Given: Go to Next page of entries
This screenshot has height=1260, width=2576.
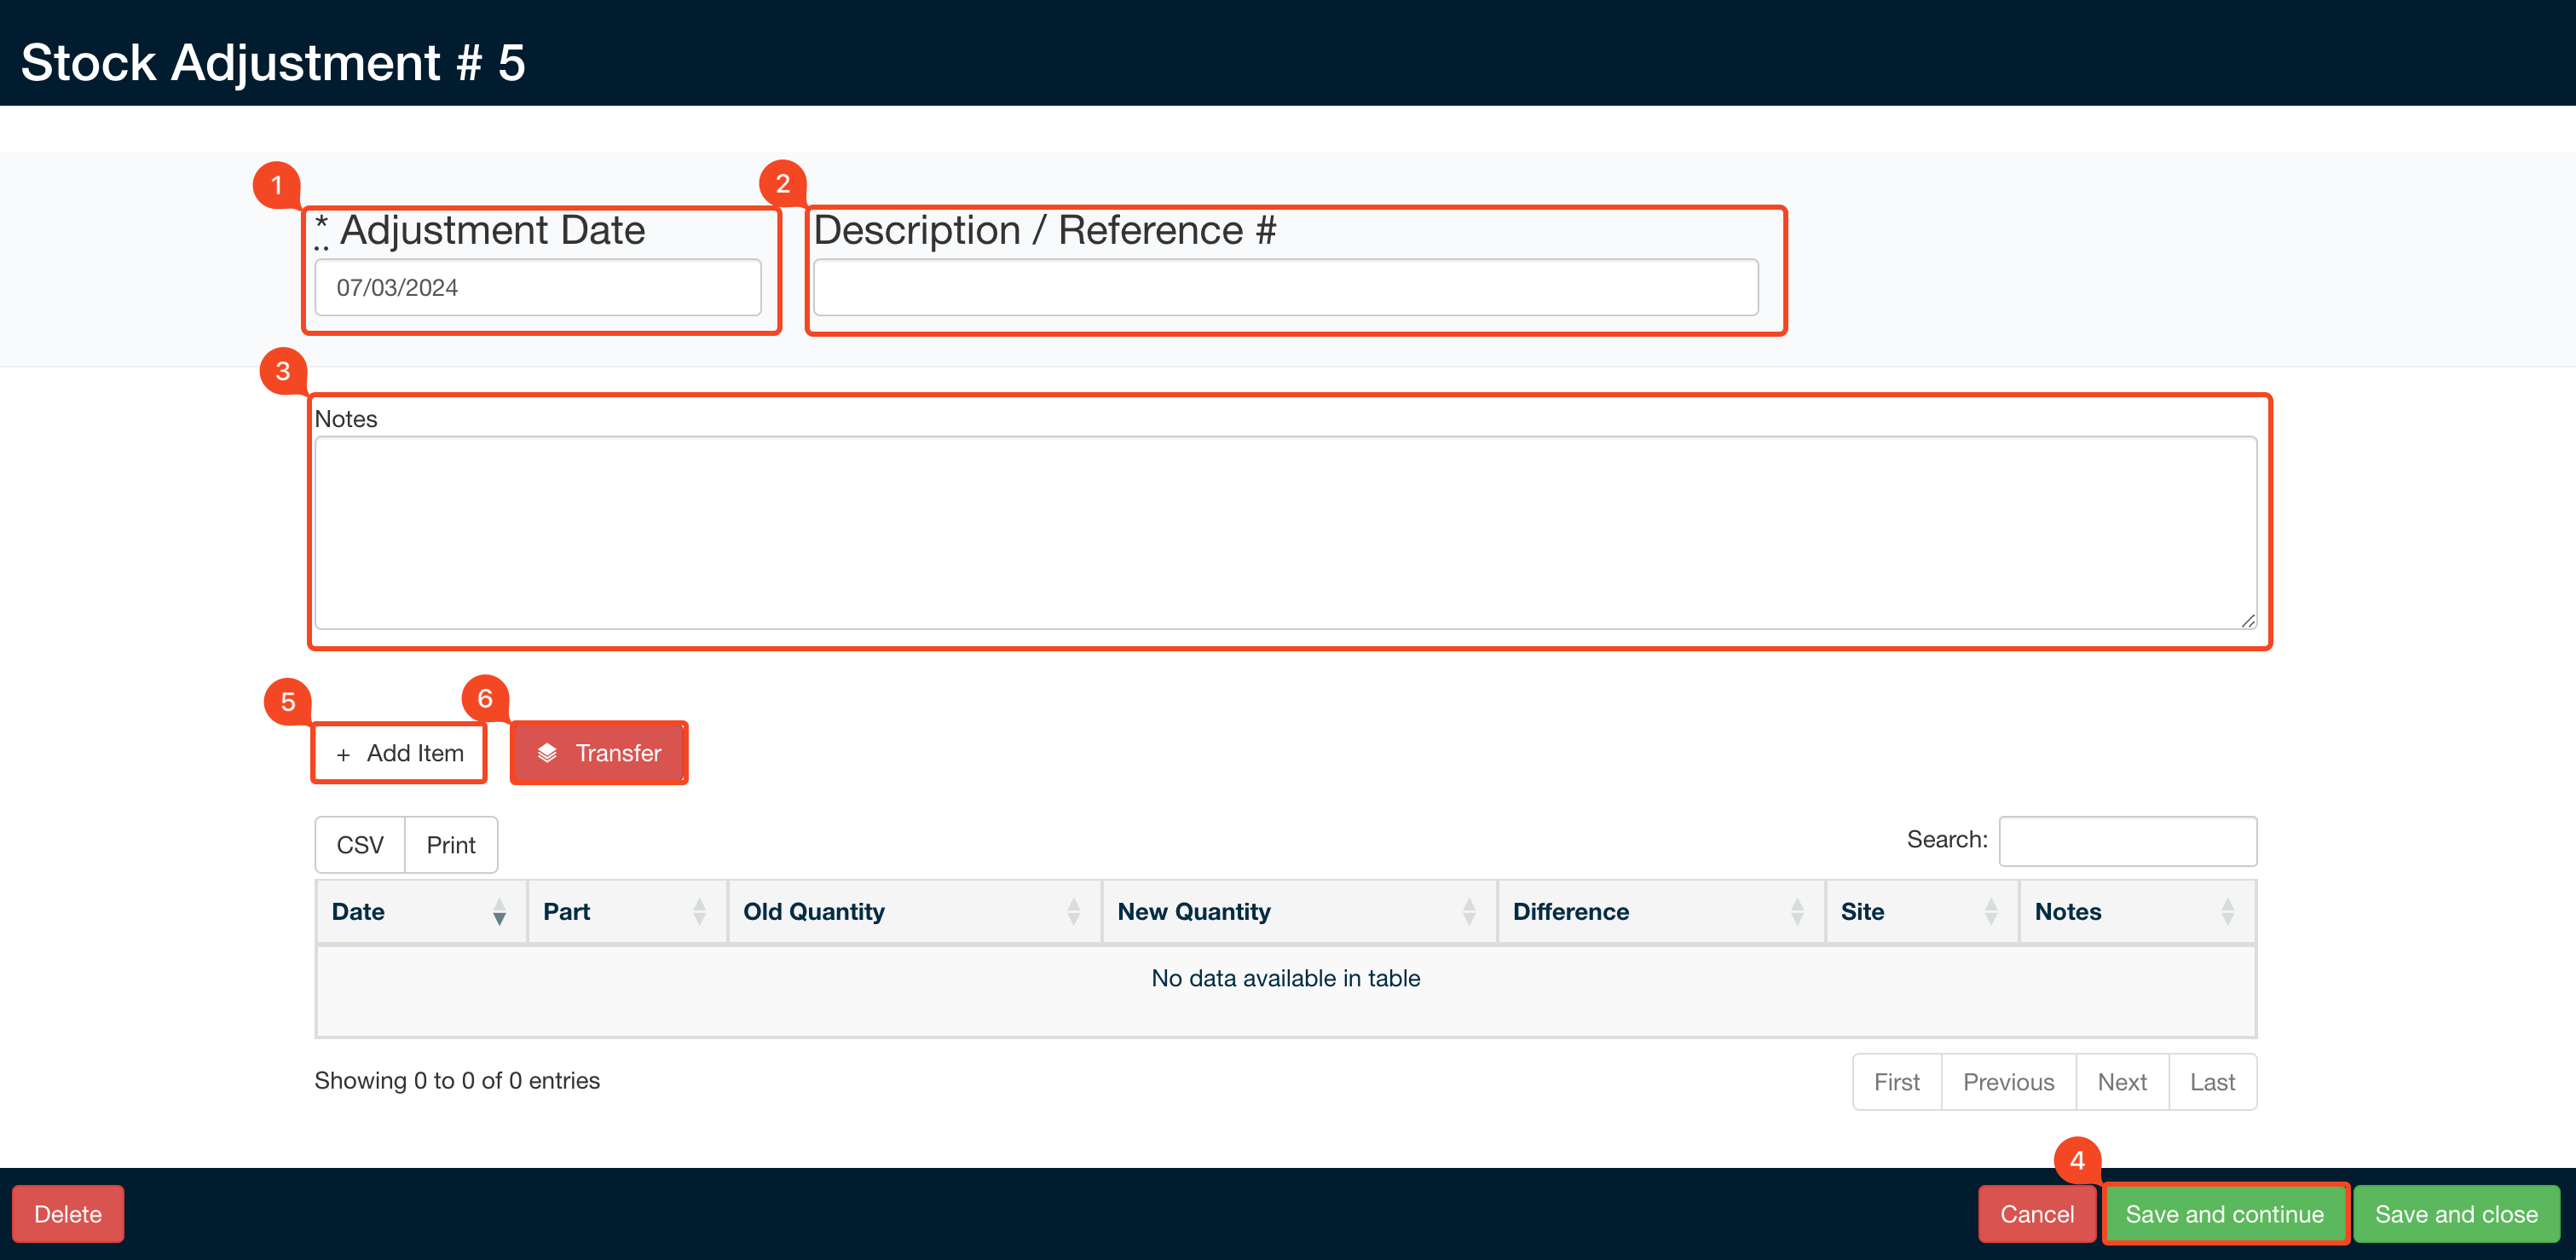Looking at the screenshot, I should 2121,1082.
